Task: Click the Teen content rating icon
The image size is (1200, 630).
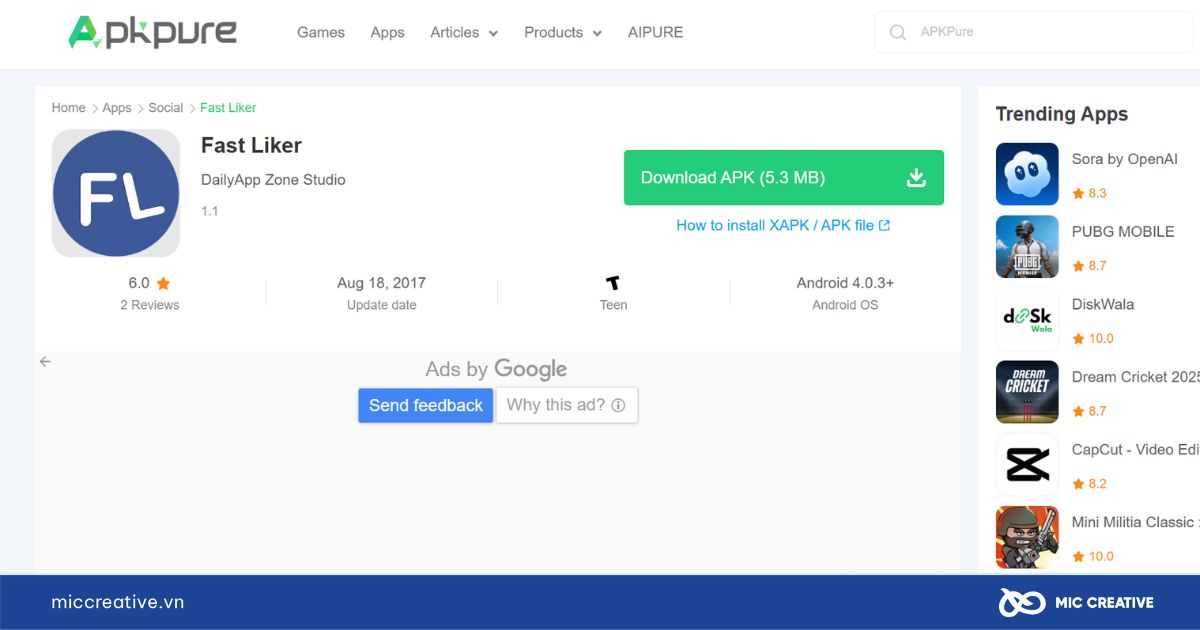Action: [x=612, y=282]
